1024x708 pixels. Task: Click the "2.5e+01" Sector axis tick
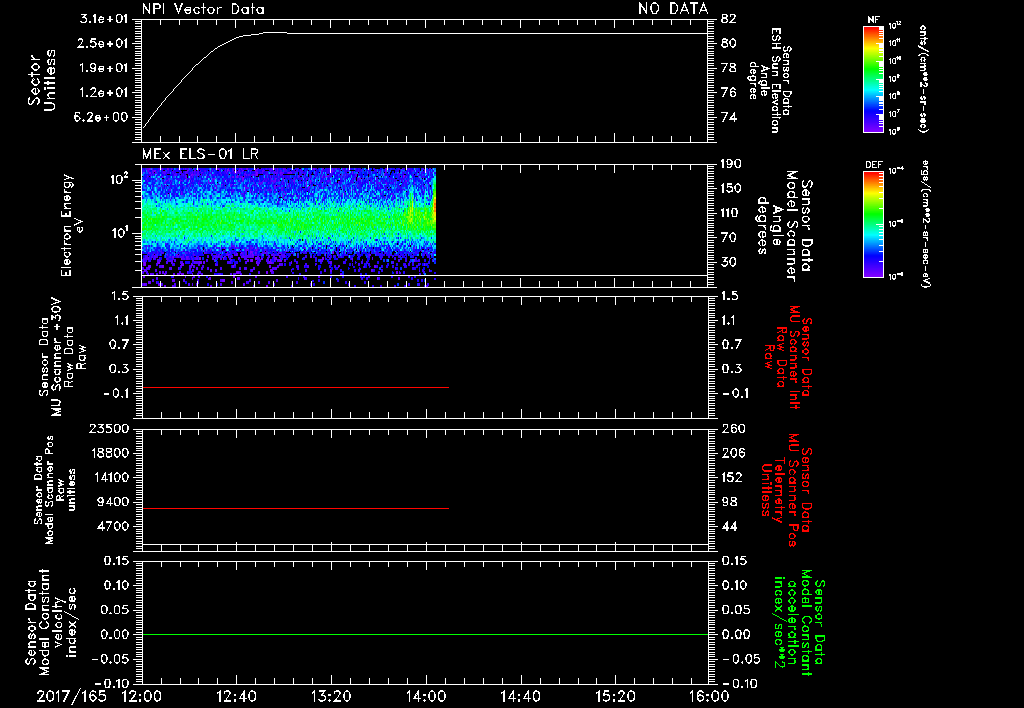(104, 43)
